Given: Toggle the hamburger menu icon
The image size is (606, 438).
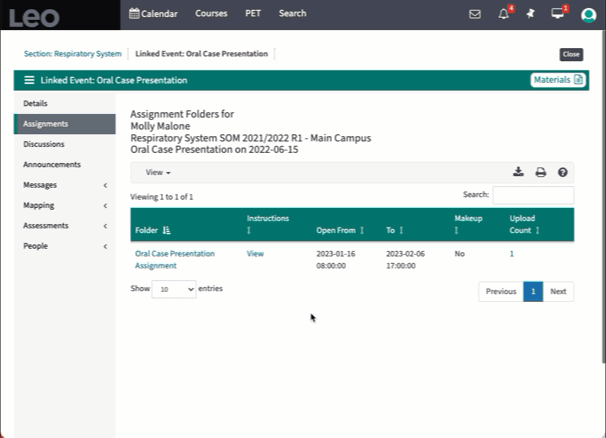Looking at the screenshot, I should point(29,80).
